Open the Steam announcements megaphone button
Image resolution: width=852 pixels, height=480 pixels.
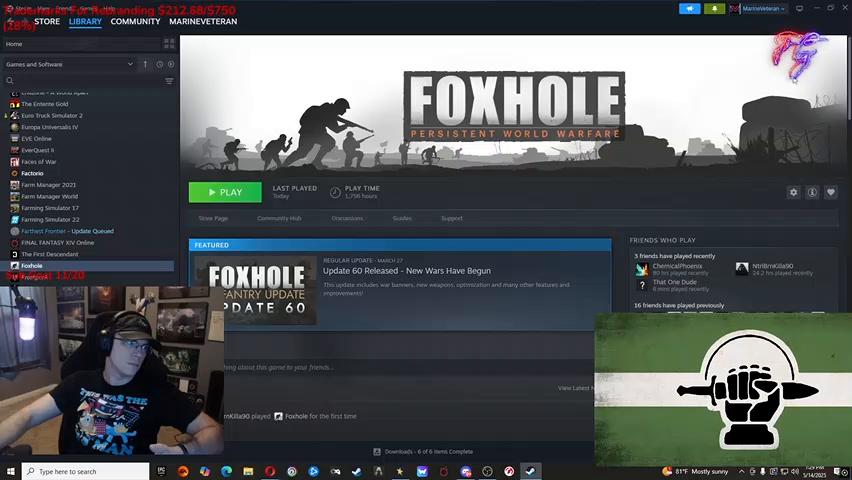[x=690, y=9]
